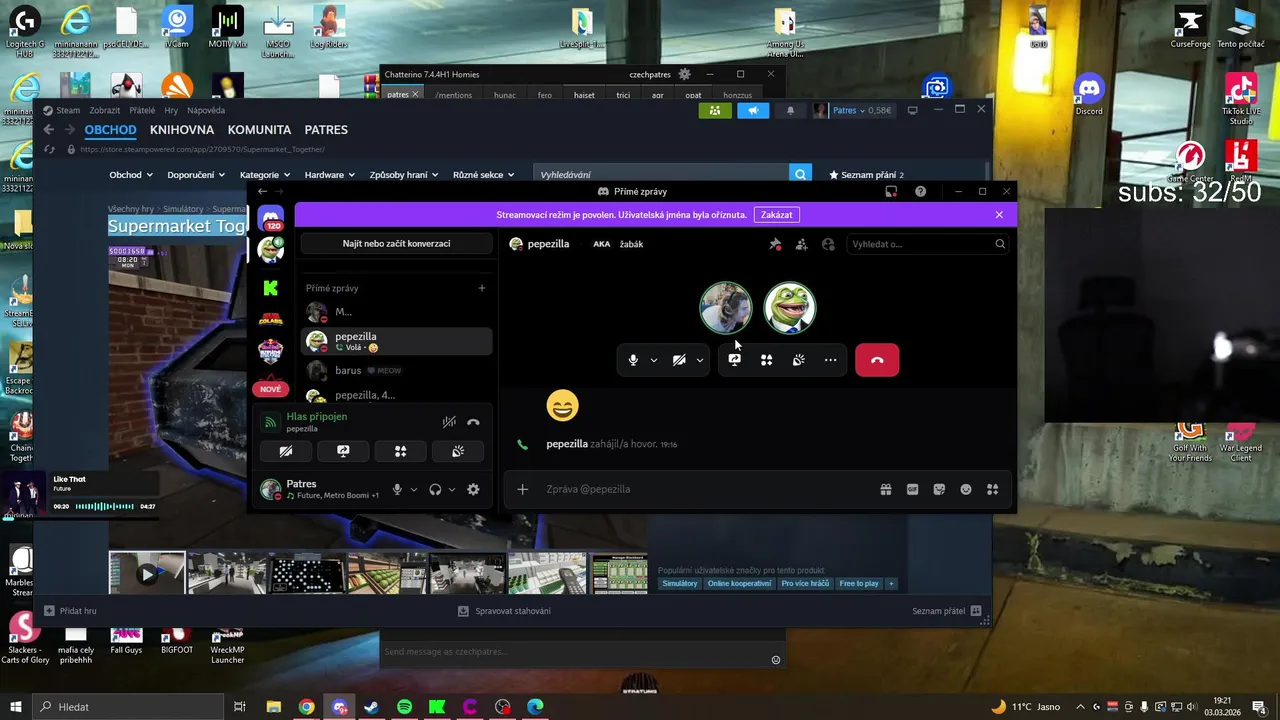The height and width of the screenshot is (720, 1280).
Task: Add friends to the DM icon
Action: click(x=801, y=244)
